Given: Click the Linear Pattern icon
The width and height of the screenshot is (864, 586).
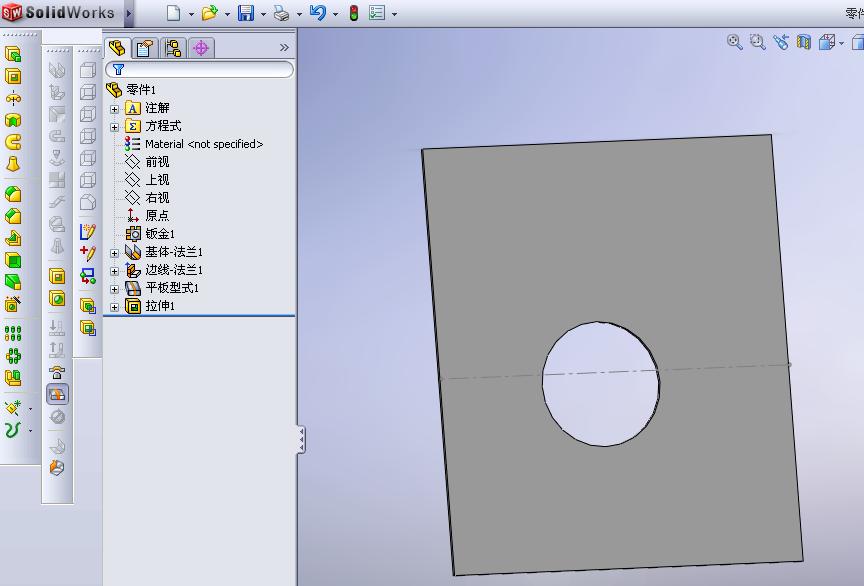Looking at the screenshot, I should (x=13, y=334).
